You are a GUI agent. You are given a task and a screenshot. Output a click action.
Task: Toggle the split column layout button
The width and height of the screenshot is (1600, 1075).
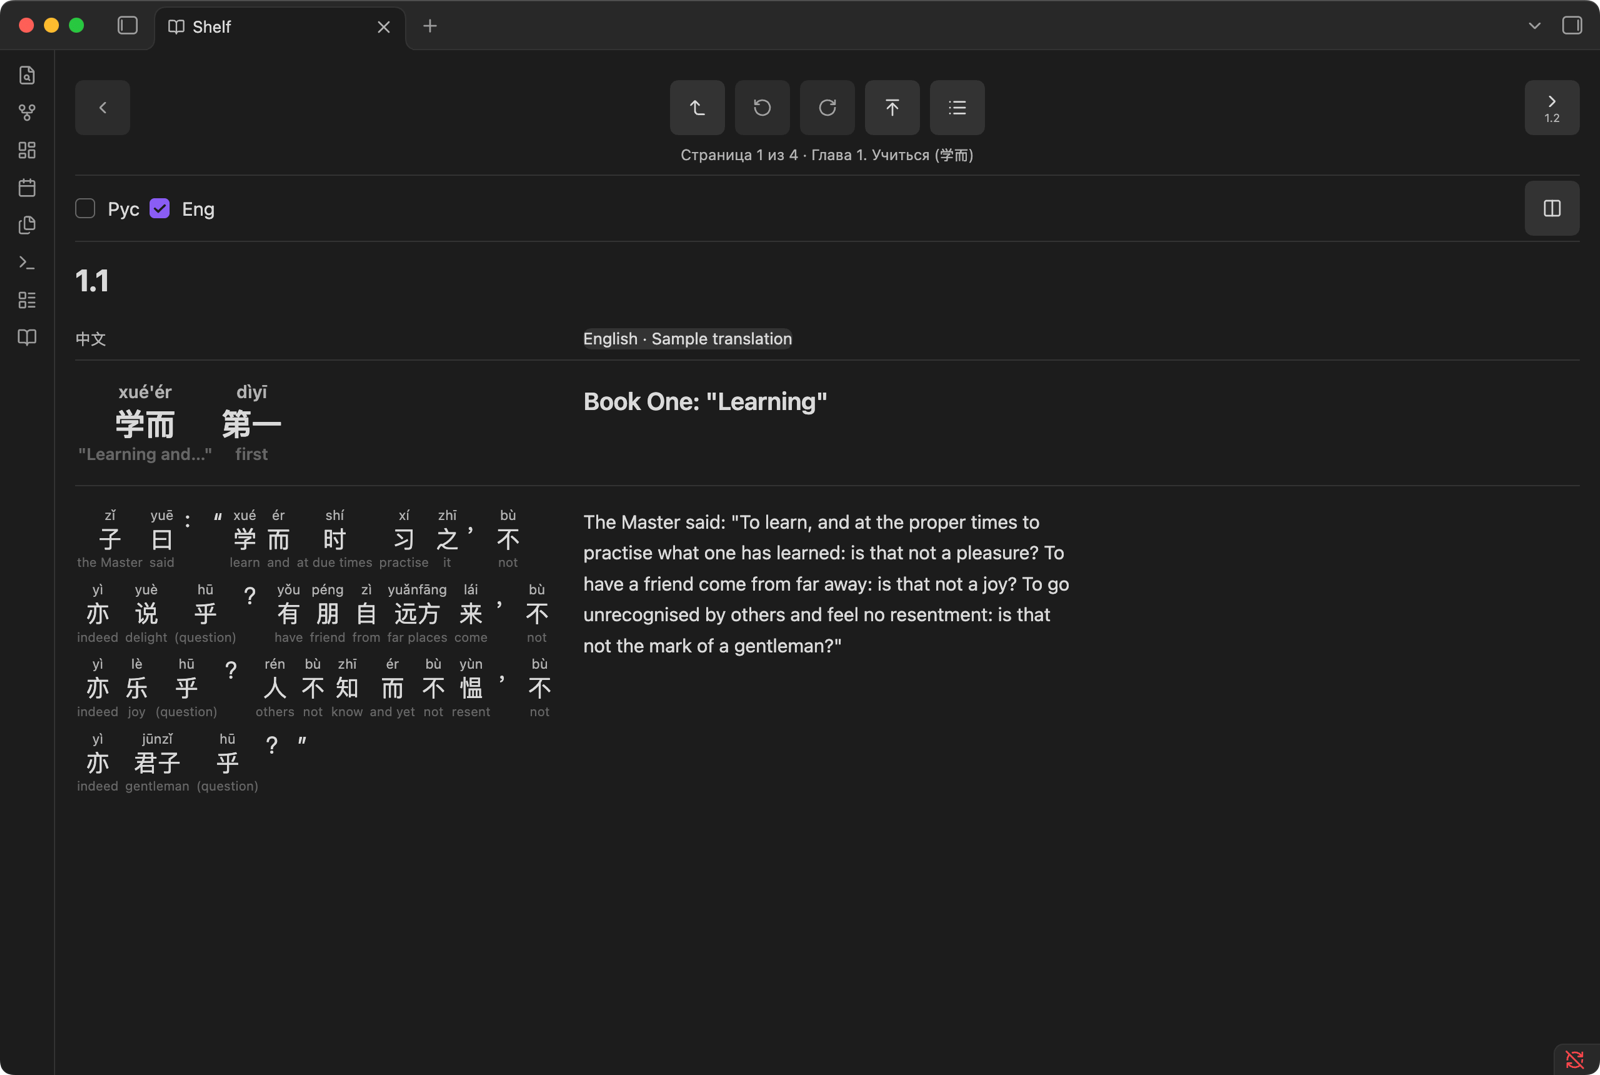[x=1552, y=208]
